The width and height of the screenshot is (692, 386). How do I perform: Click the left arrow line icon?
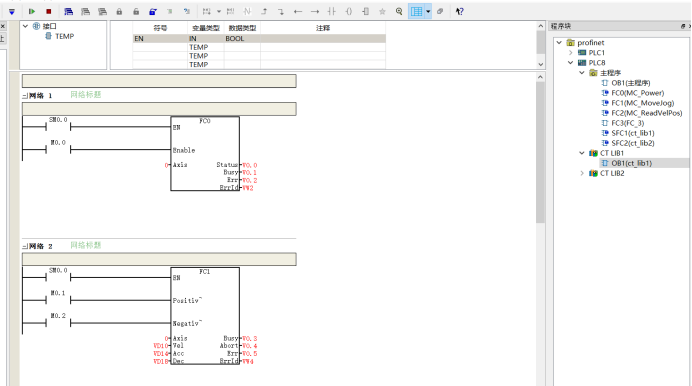click(298, 11)
